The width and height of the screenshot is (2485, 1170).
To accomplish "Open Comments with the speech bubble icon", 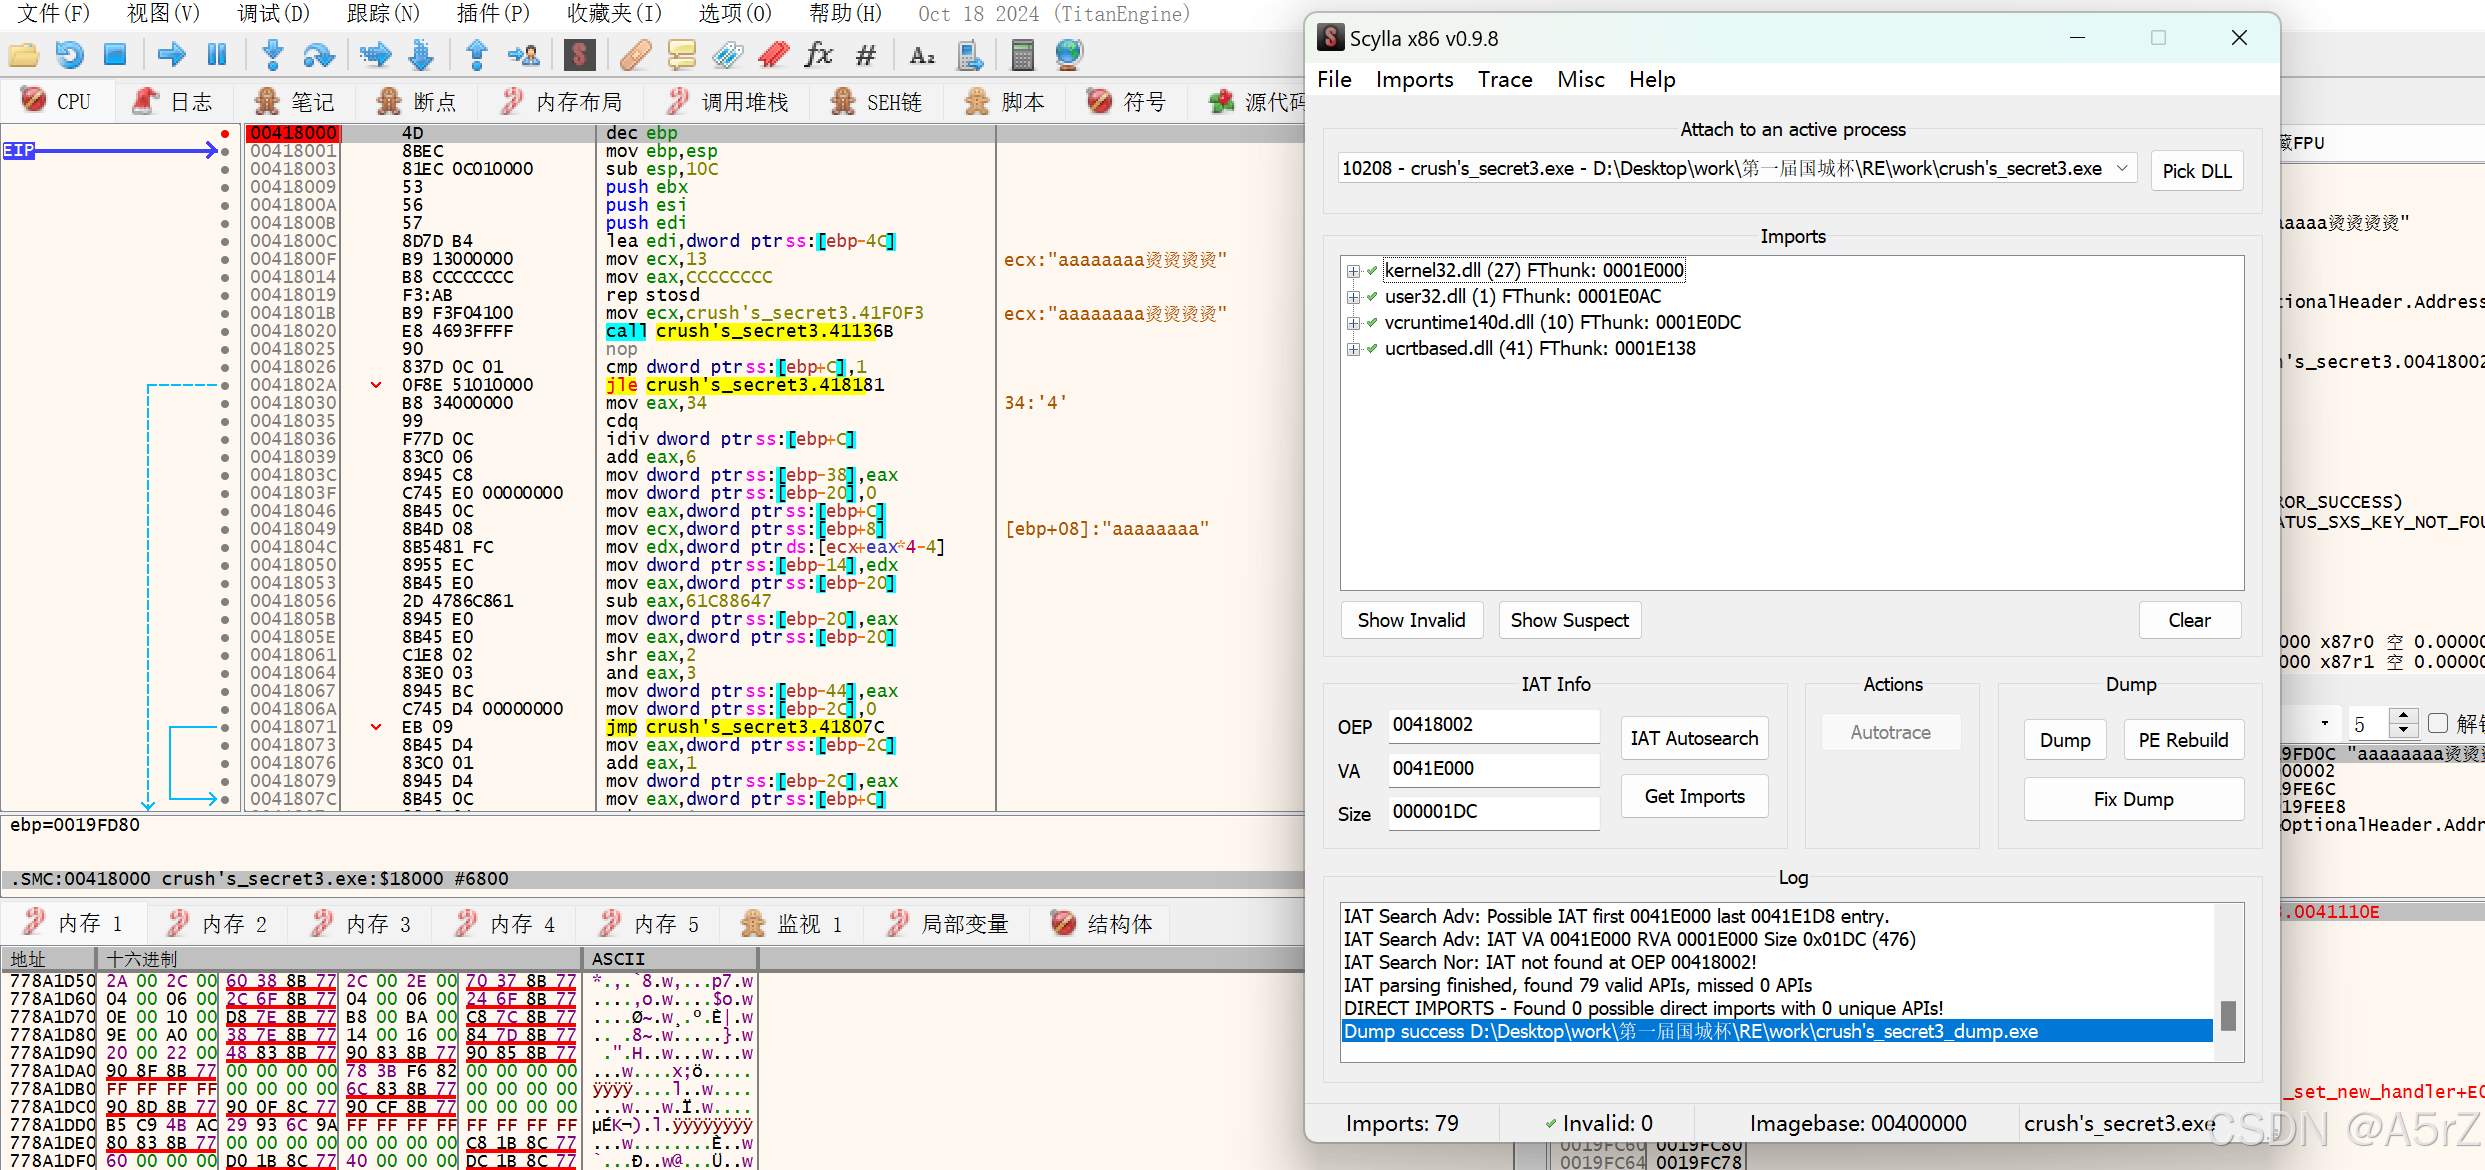I will 682,55.
